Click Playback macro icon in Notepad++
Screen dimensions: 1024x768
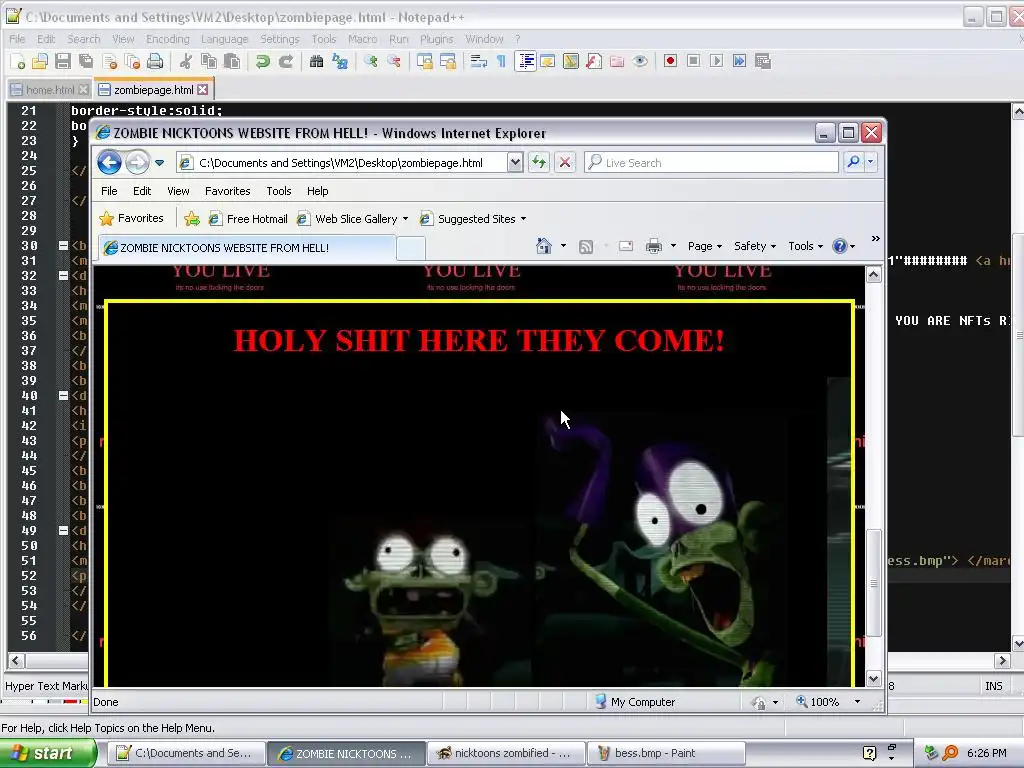(x=716, y=61)
